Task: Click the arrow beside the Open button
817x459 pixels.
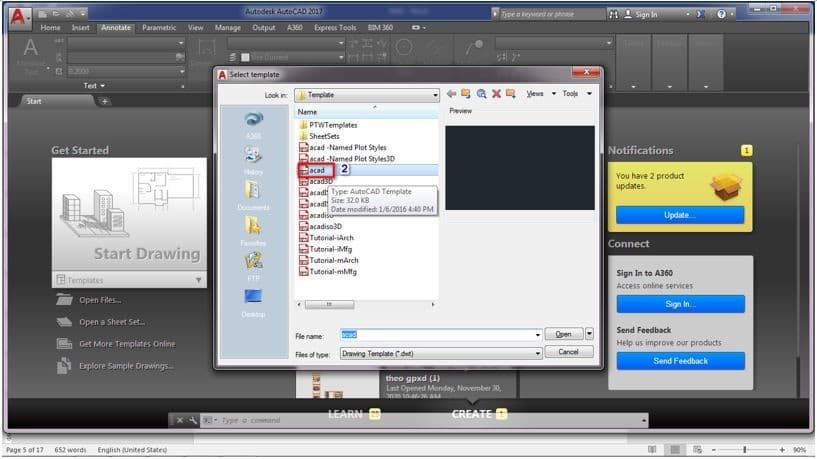Action: [589, 334]
